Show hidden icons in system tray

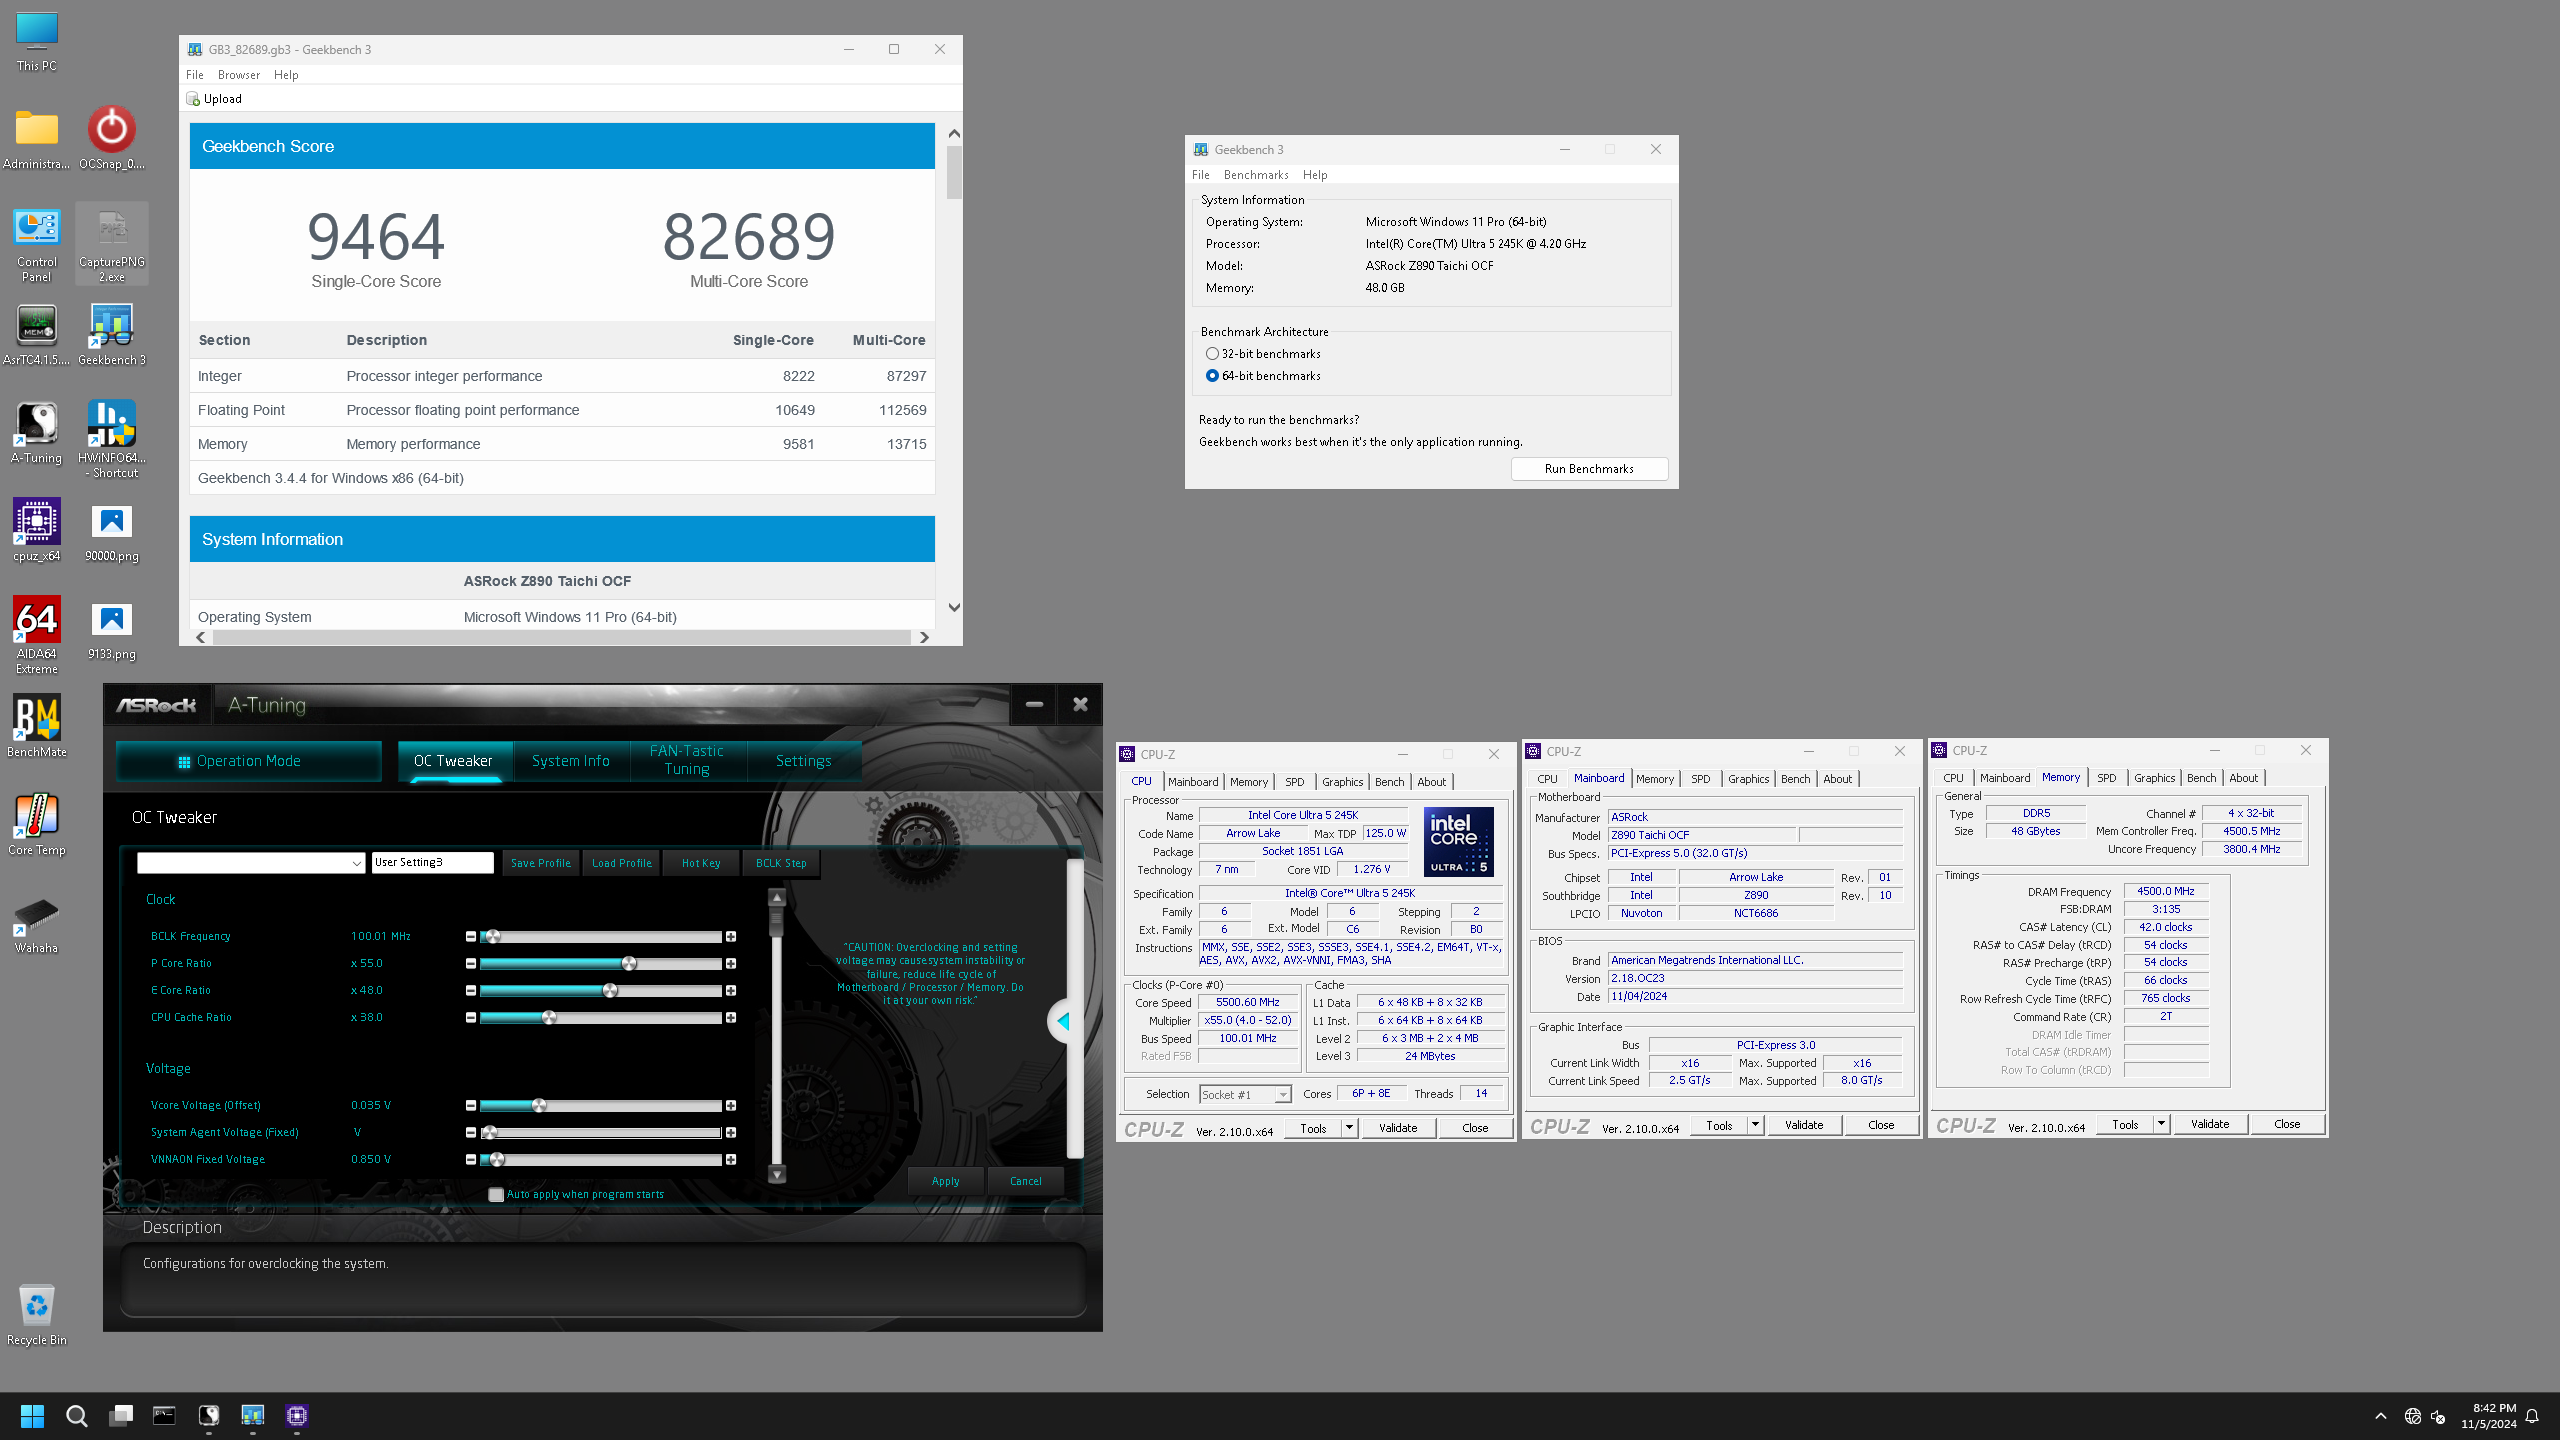coord(2381,1416)
